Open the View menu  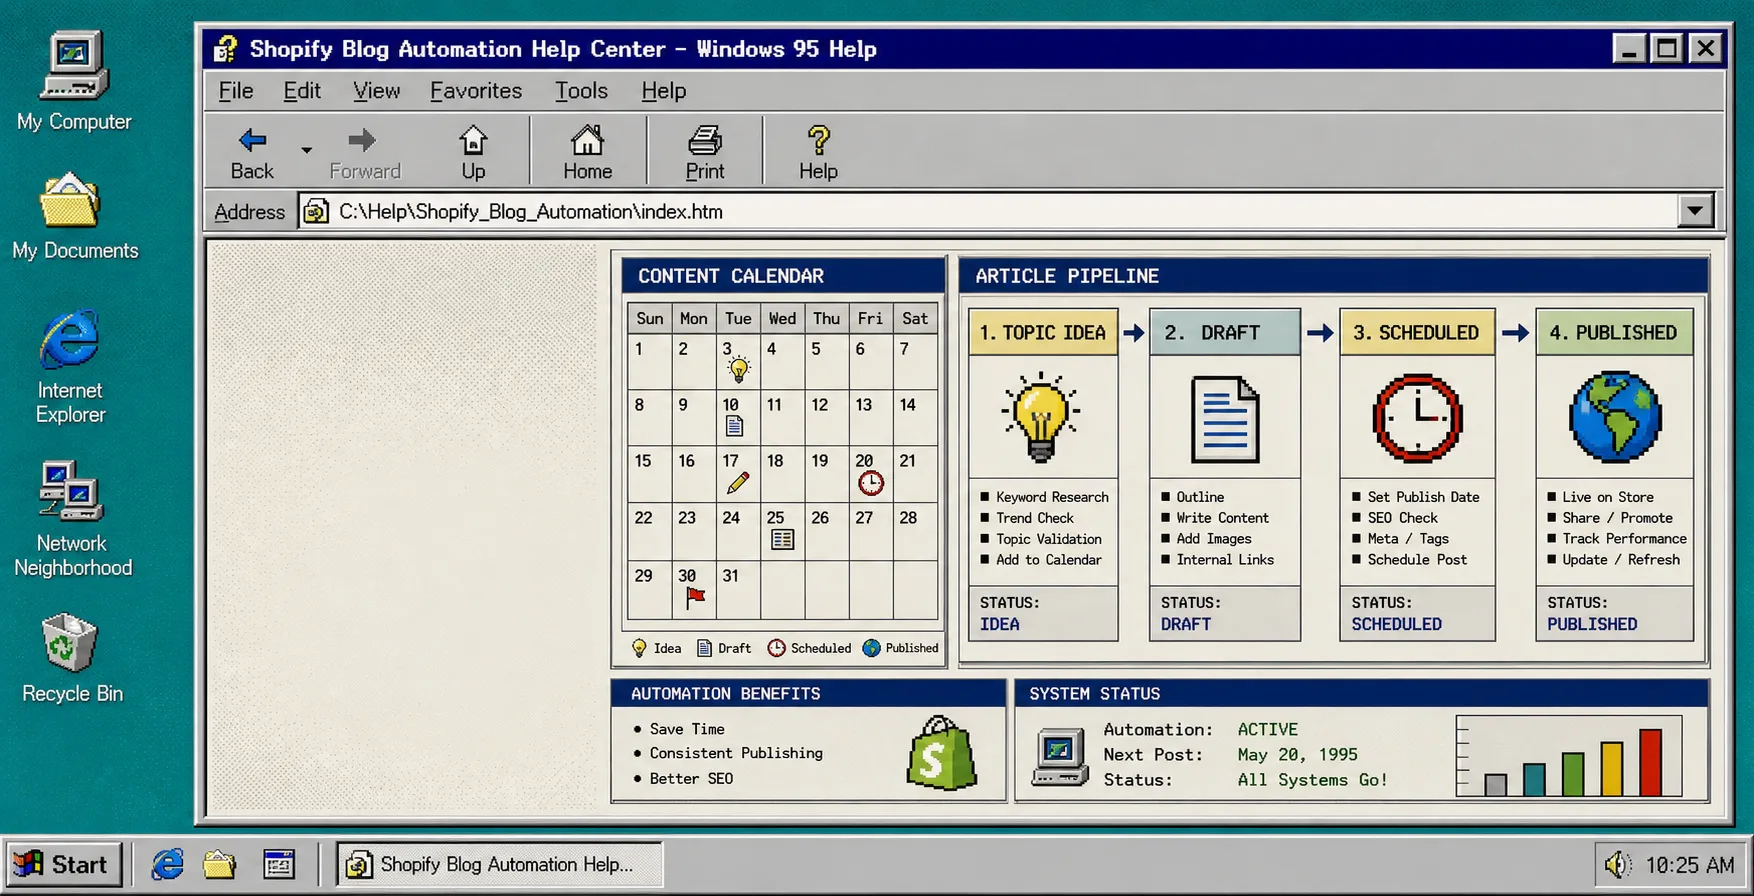point(376,91)
